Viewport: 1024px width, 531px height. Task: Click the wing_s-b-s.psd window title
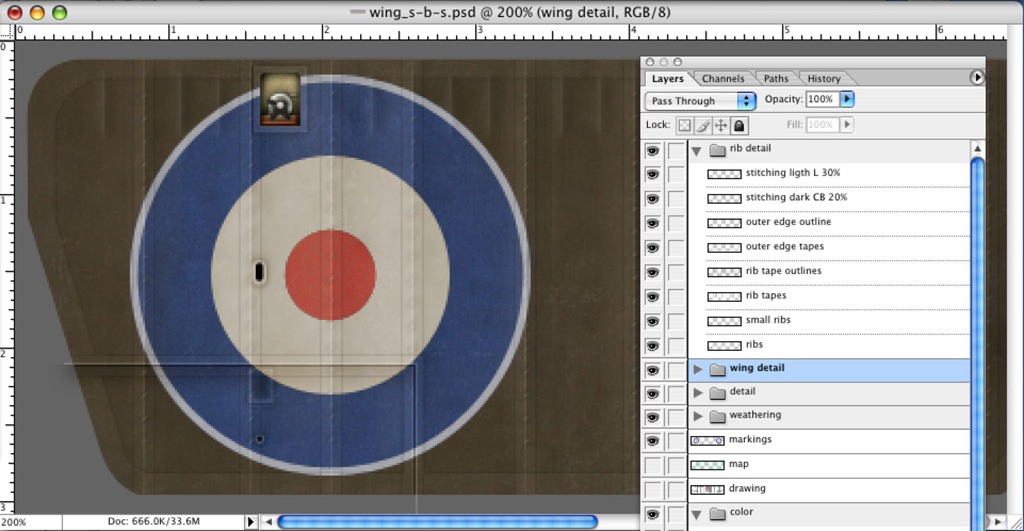520,12
